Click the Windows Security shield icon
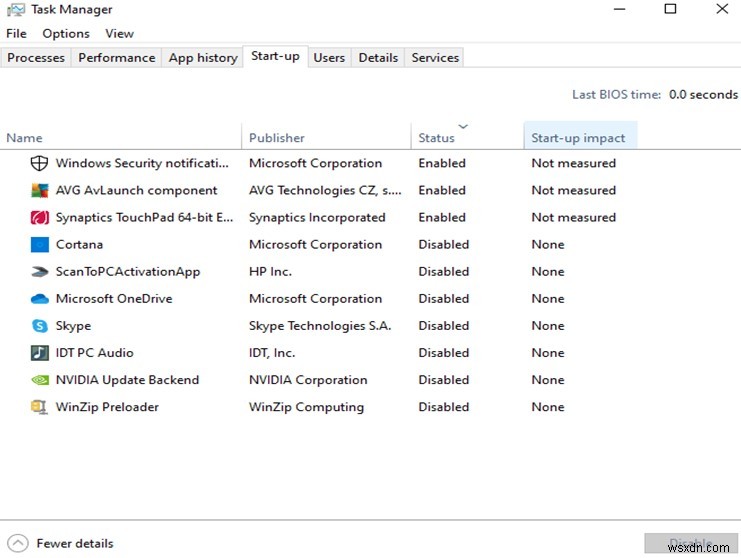Image resolution: width=741 pixels, height=558 pixels. point(39,163)
